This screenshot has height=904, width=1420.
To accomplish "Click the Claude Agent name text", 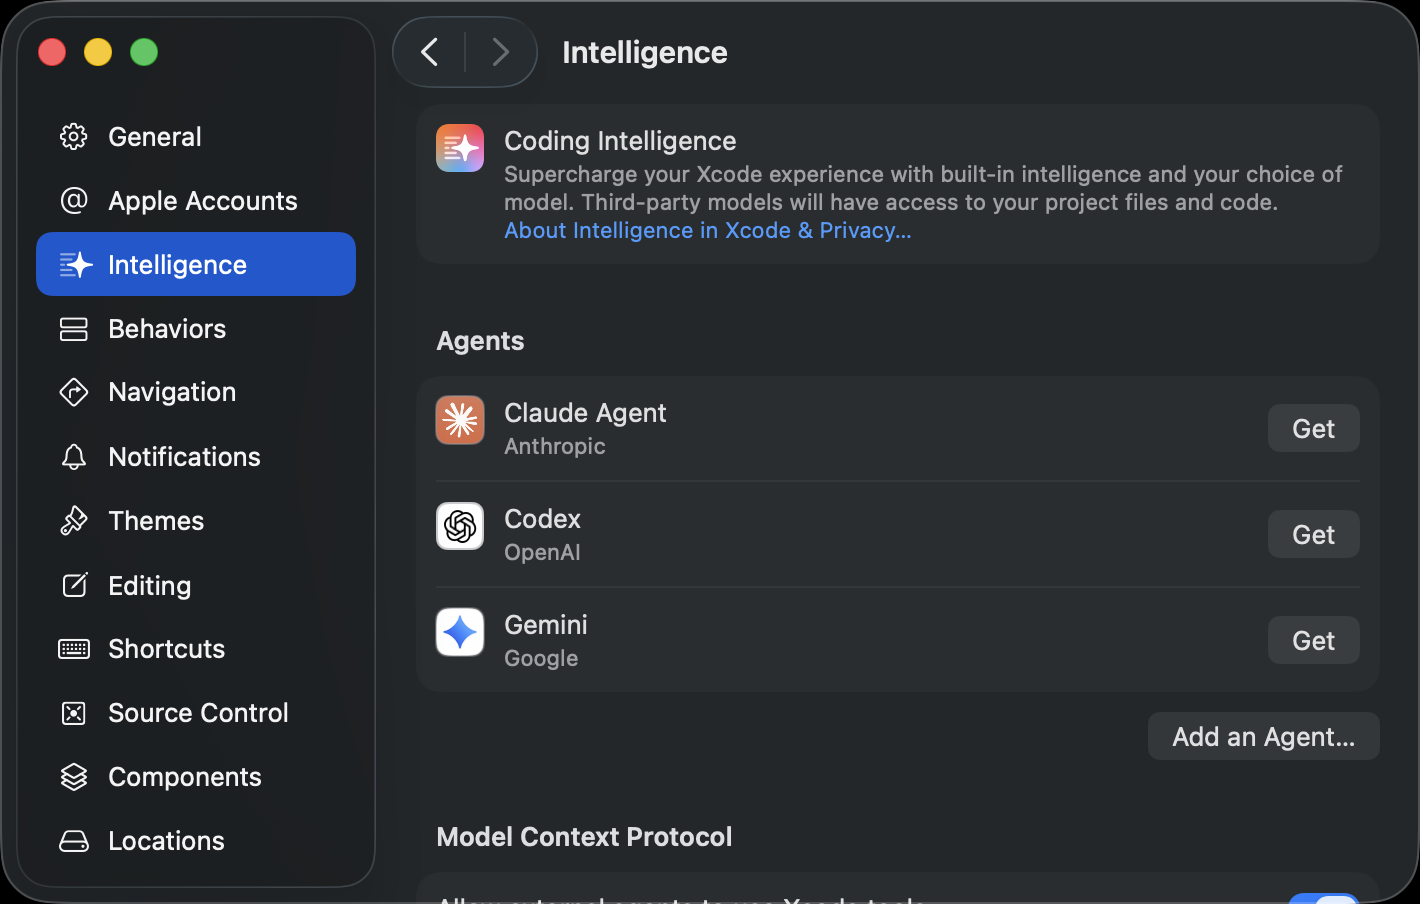I will [585, 413].
